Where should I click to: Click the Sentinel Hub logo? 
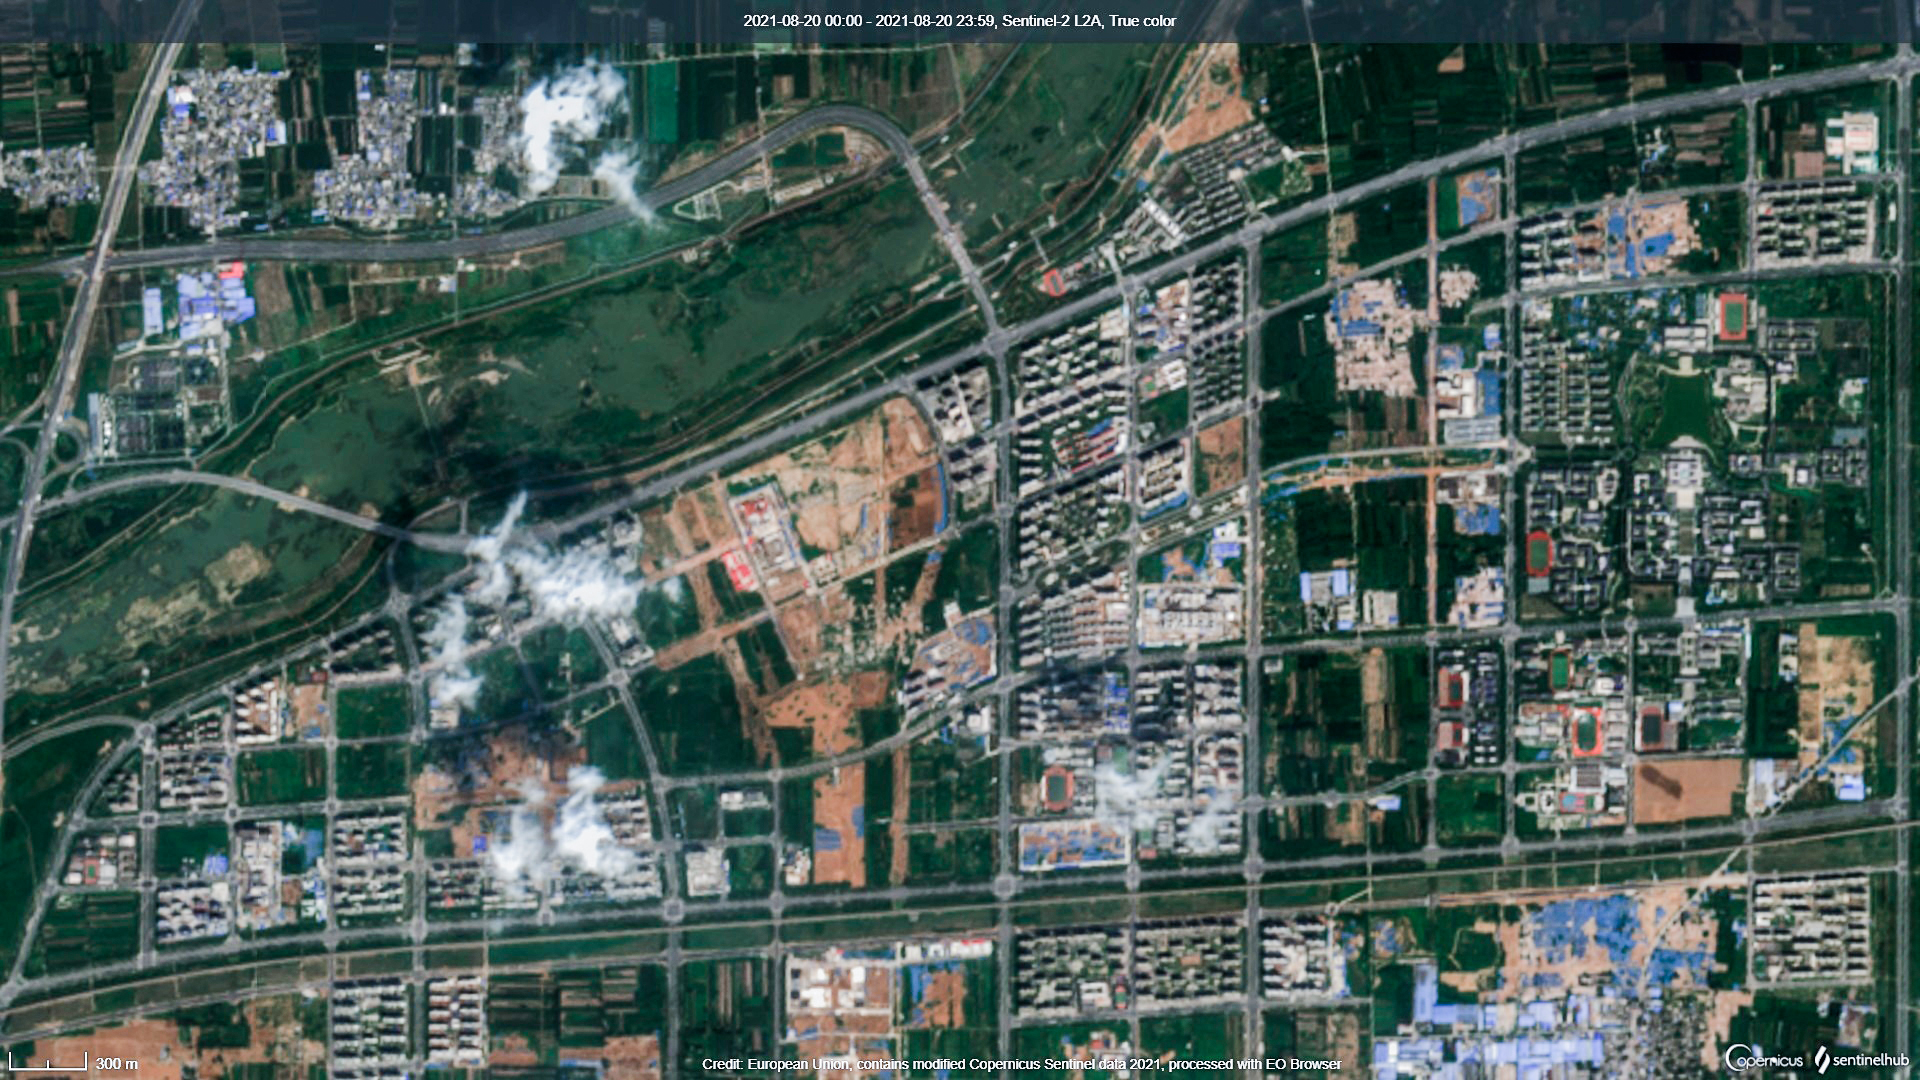[x=1860, y=1060]
